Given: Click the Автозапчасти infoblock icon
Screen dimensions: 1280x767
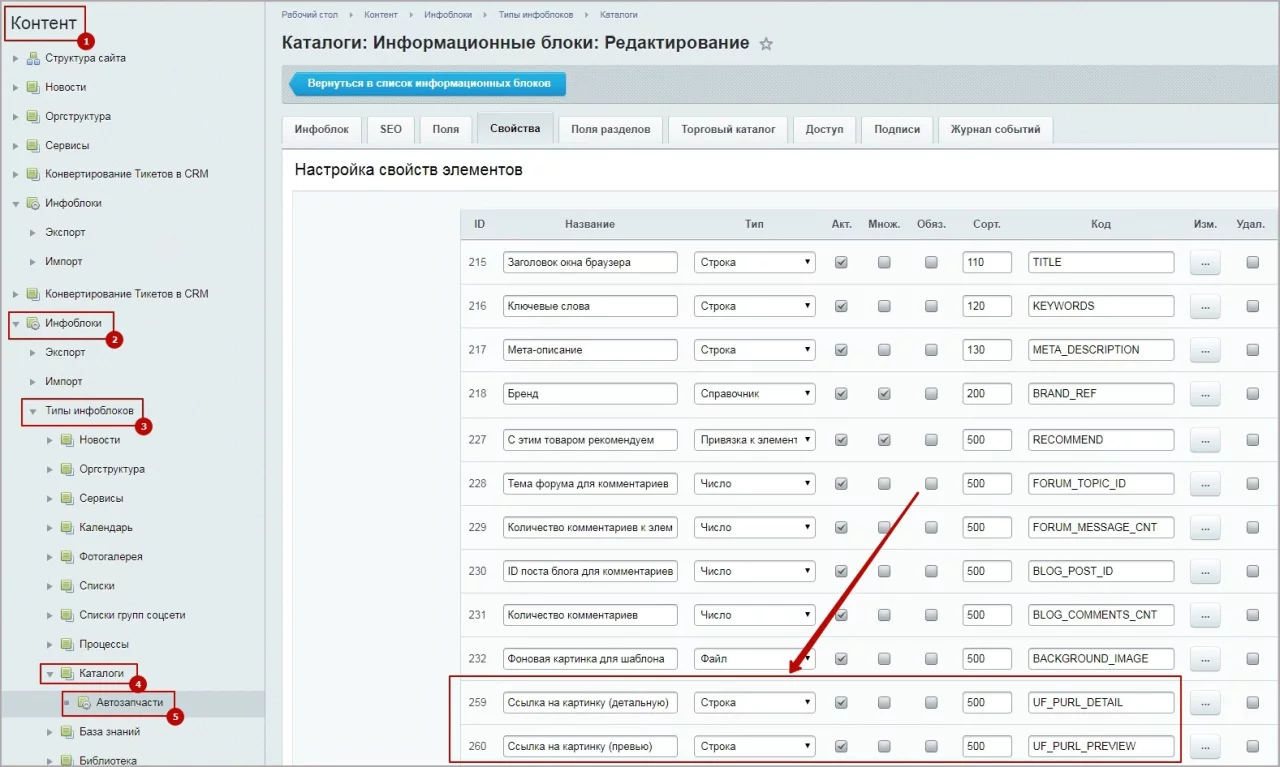Looking at the screenshot, I should coord(85,703).
